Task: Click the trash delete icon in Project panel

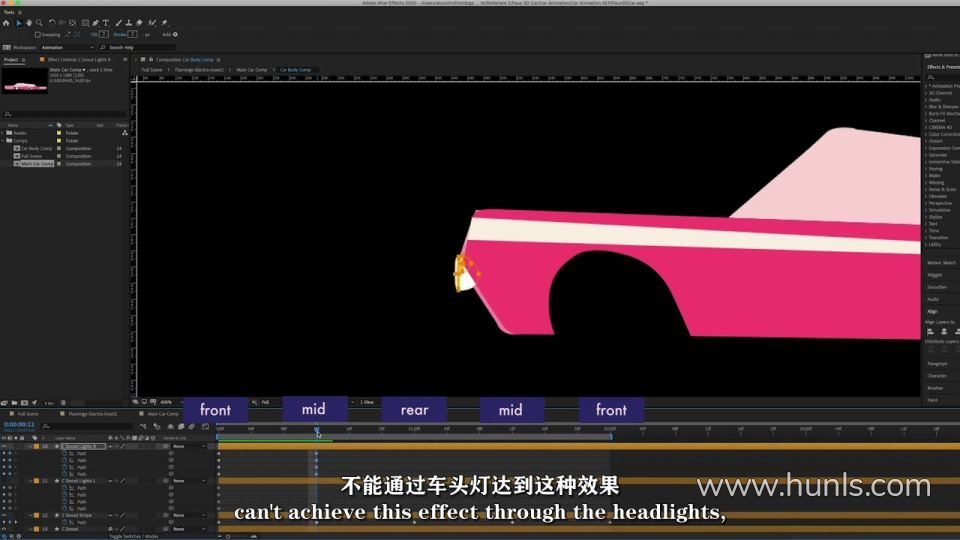Action: (63, 403)
